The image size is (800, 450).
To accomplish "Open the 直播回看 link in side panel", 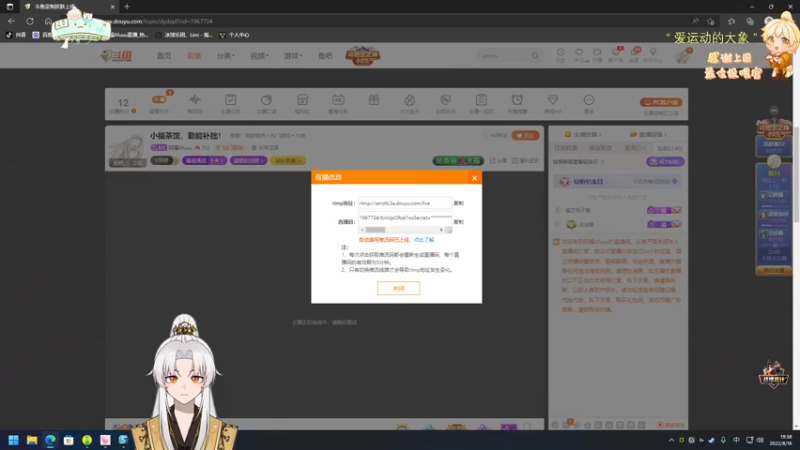I will (x=648, y=134).
